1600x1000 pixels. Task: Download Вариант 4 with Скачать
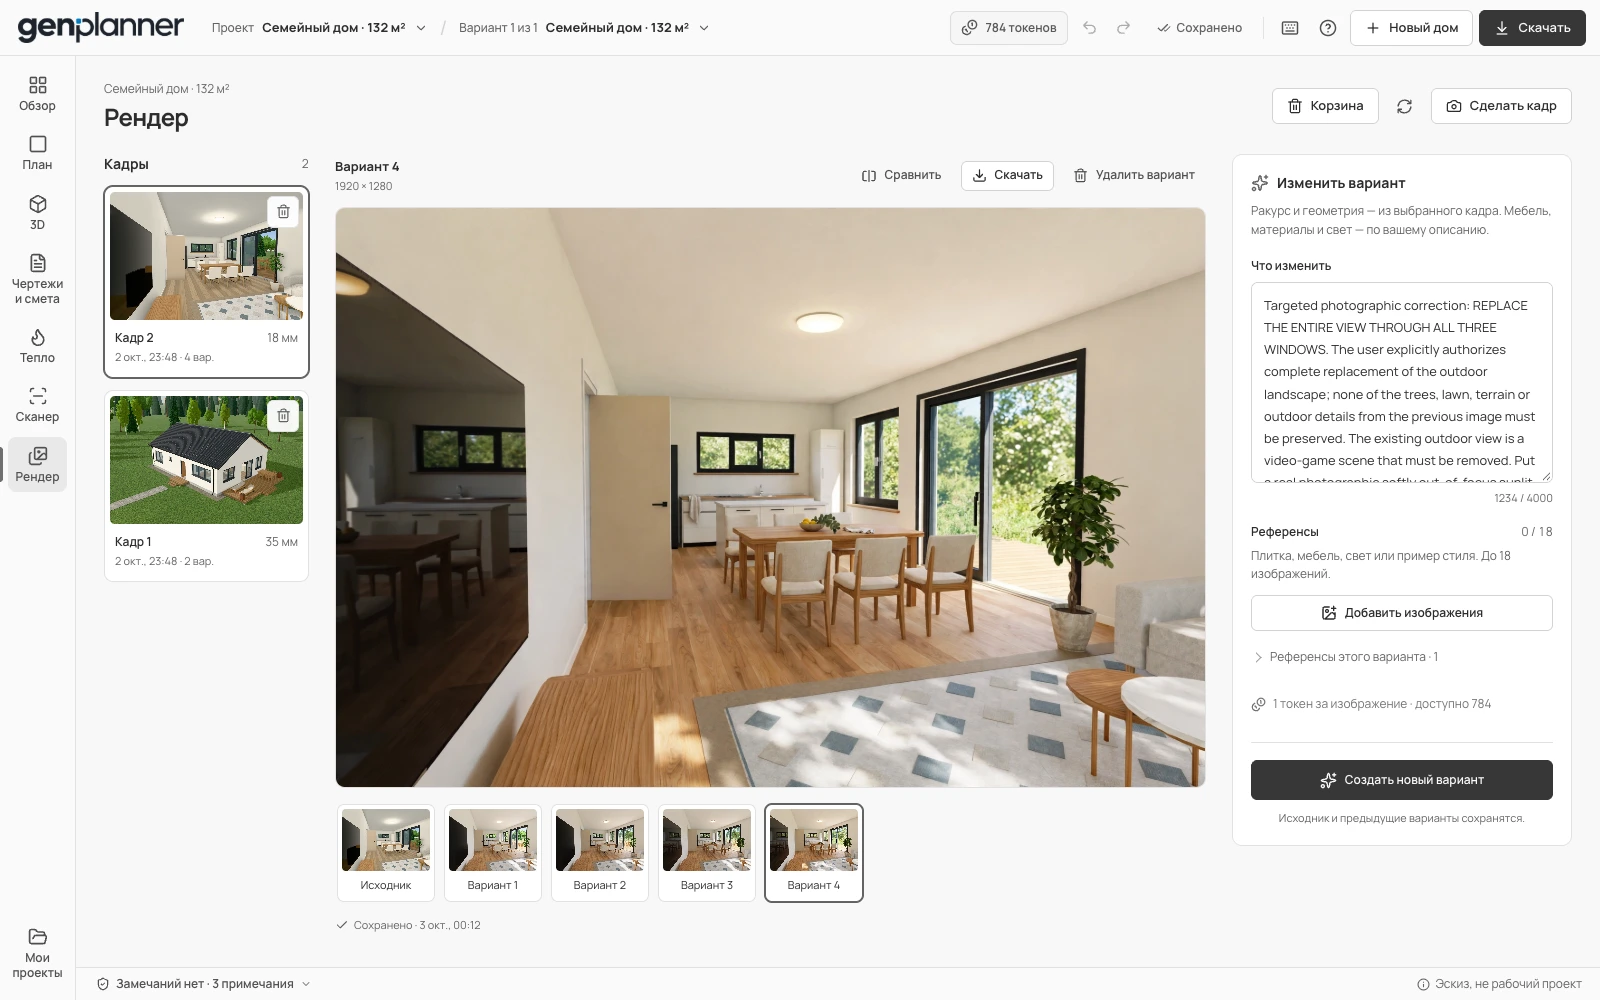(x=1007, y=175)
